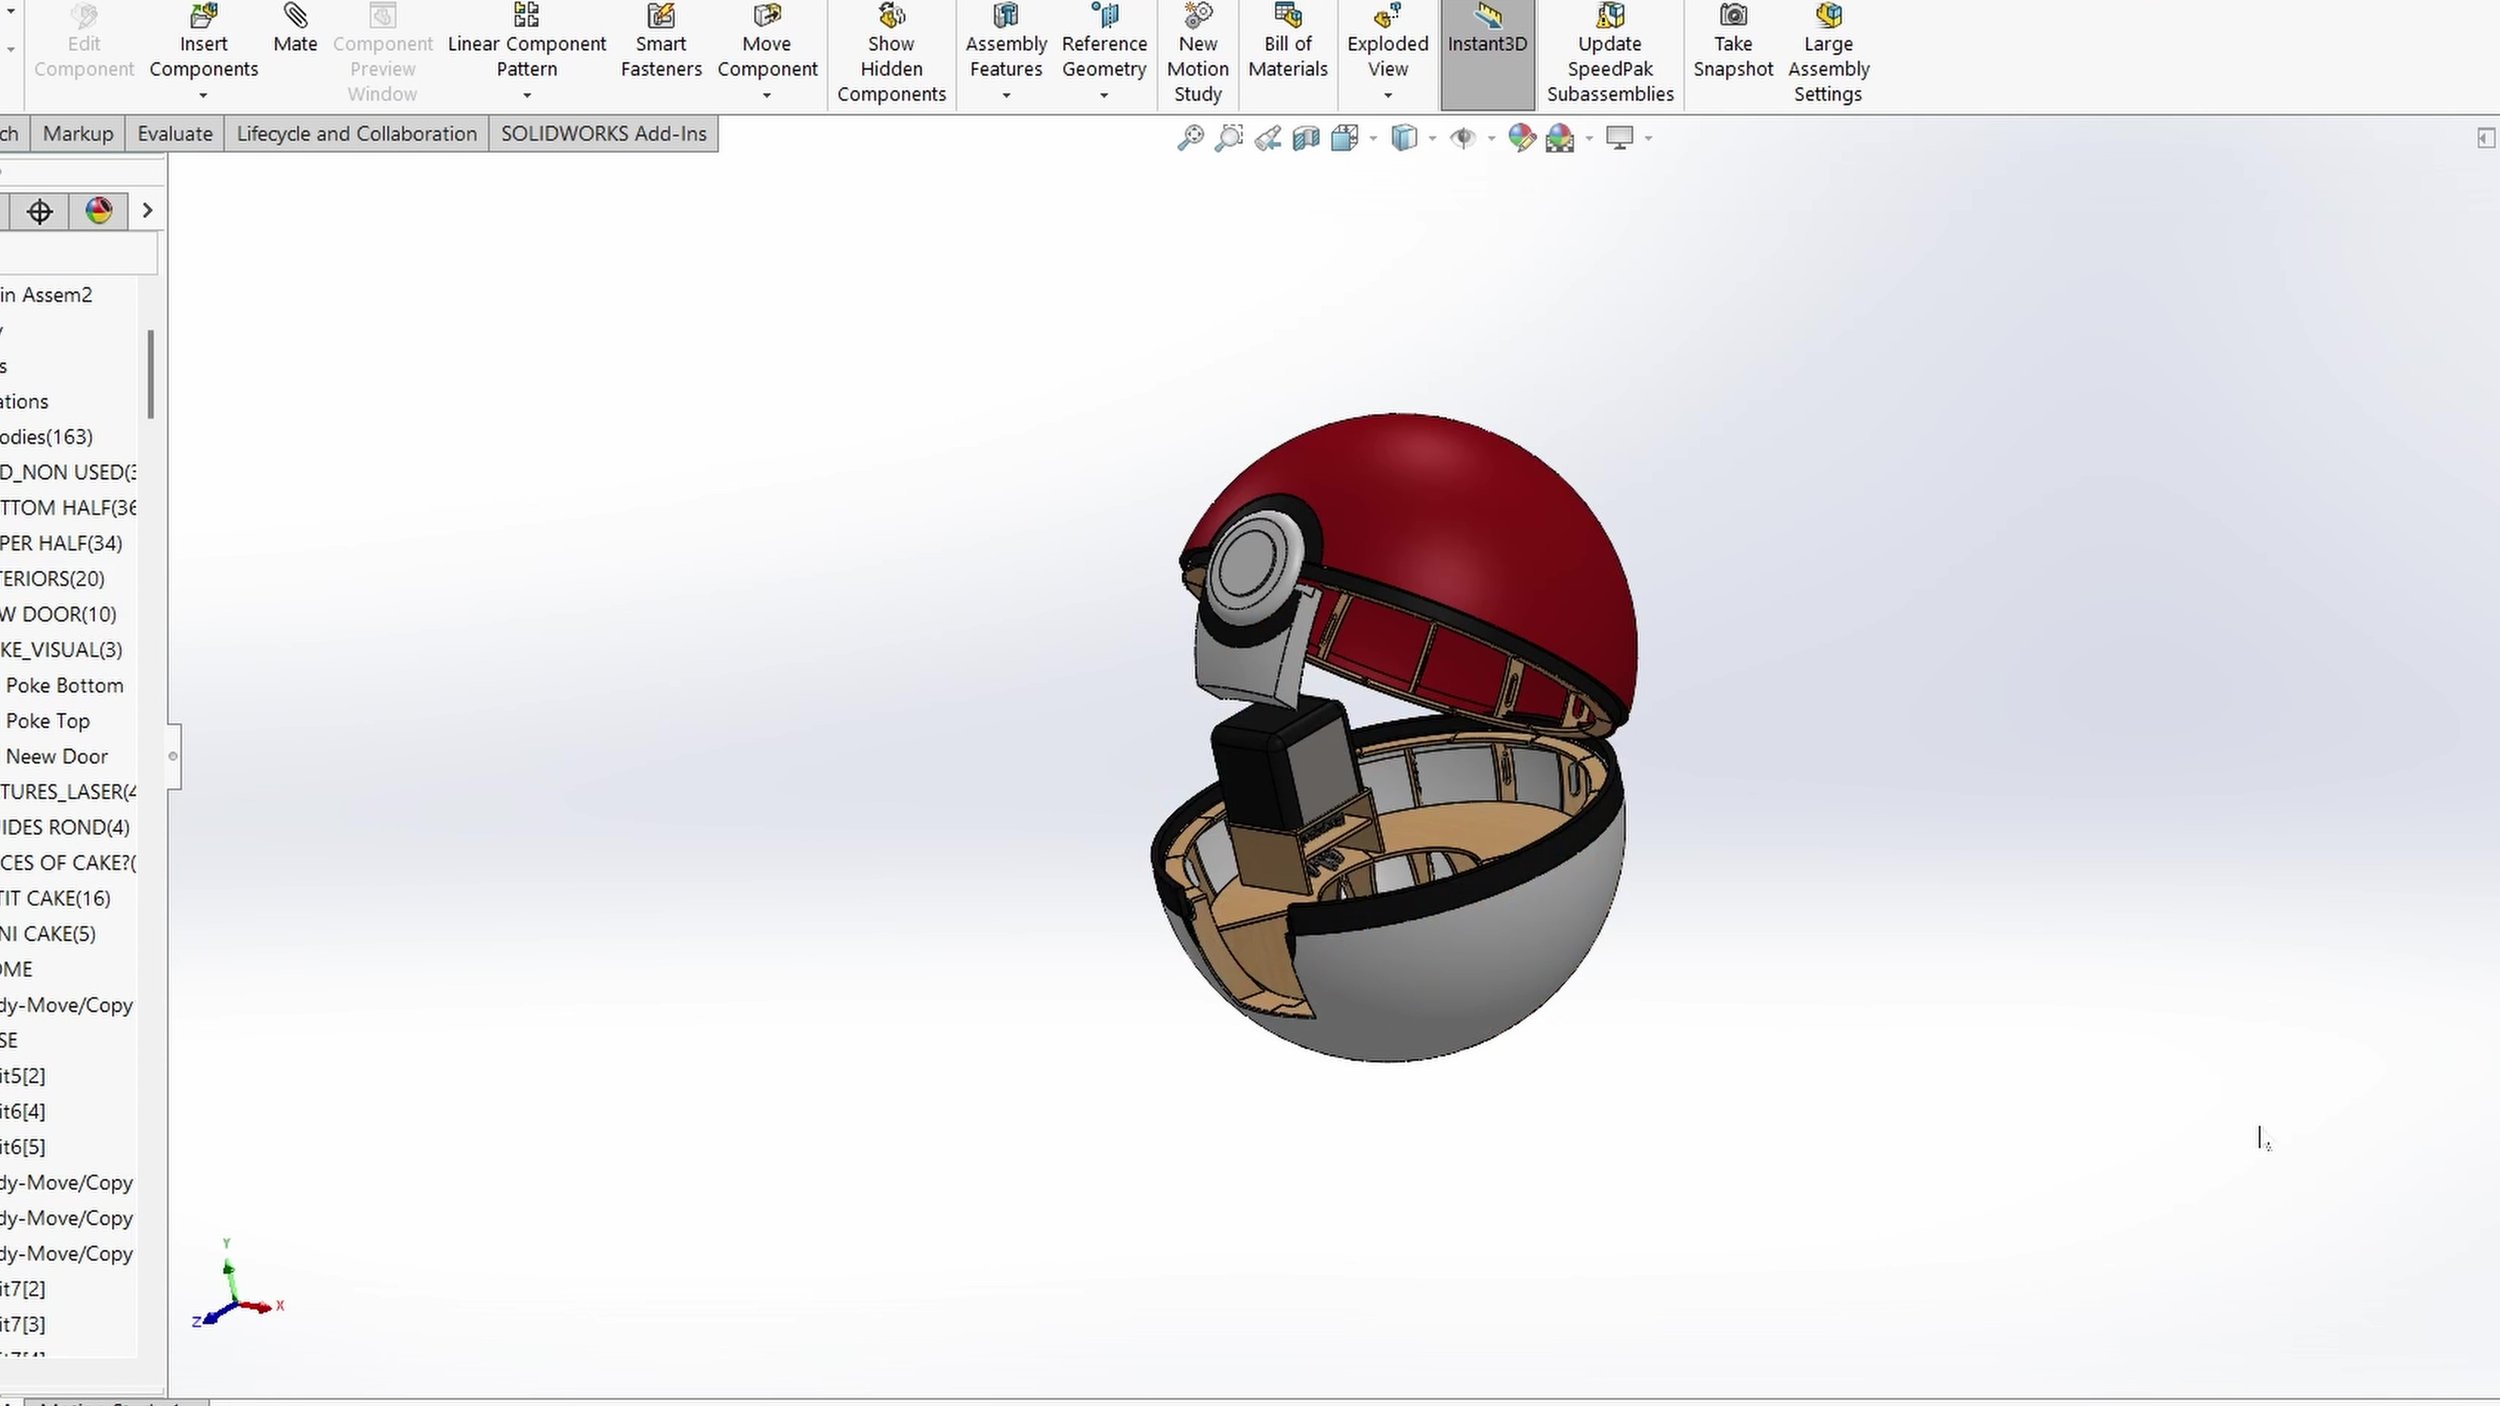
Task: Select Poke Top in feature tree
Action: point(48,721)
